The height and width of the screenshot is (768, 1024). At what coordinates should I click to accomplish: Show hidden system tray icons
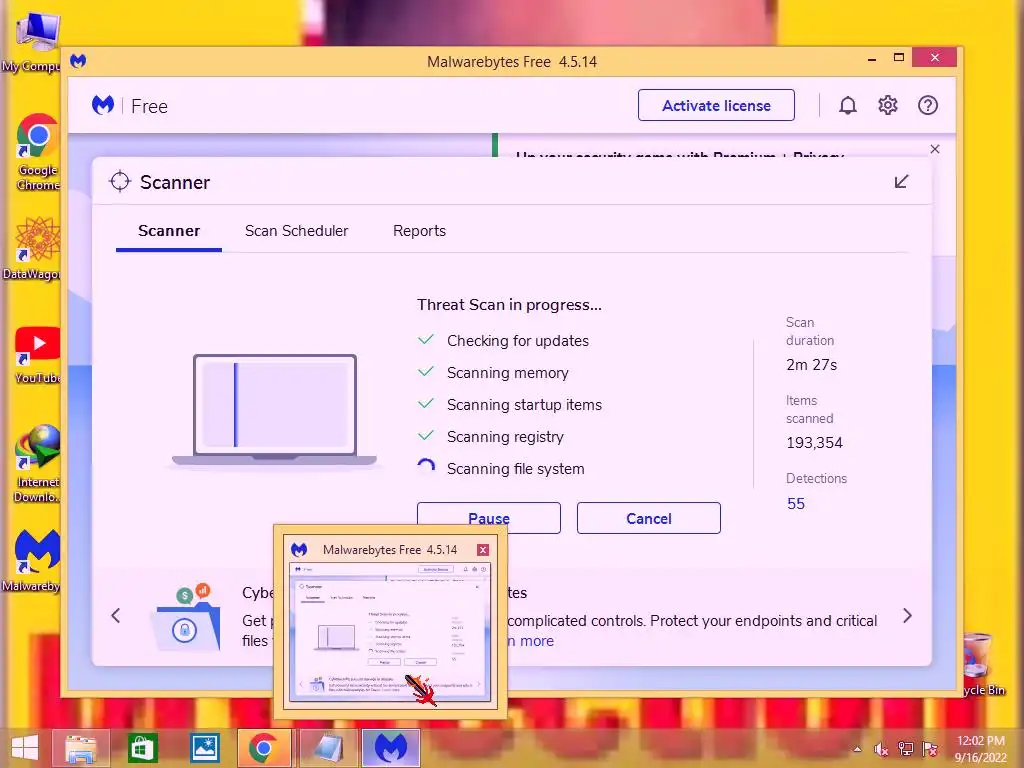(x=857, y=749)
